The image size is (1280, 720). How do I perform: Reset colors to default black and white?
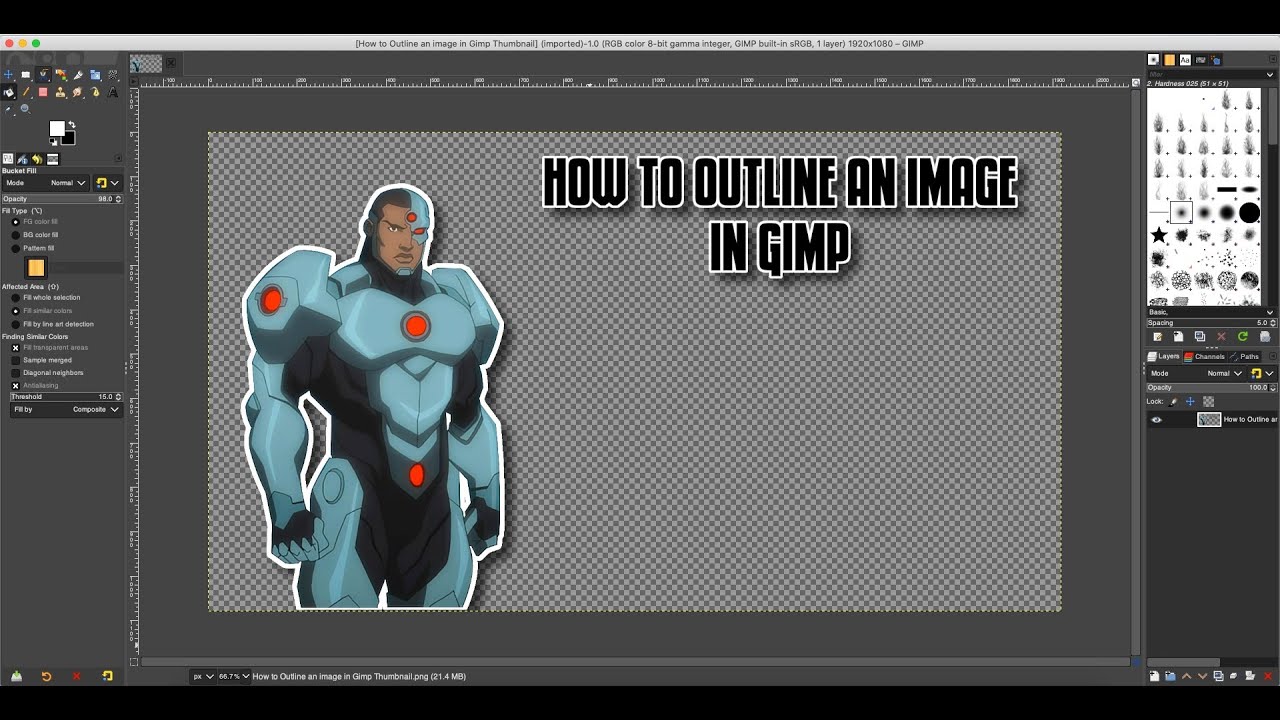point(53,142)
